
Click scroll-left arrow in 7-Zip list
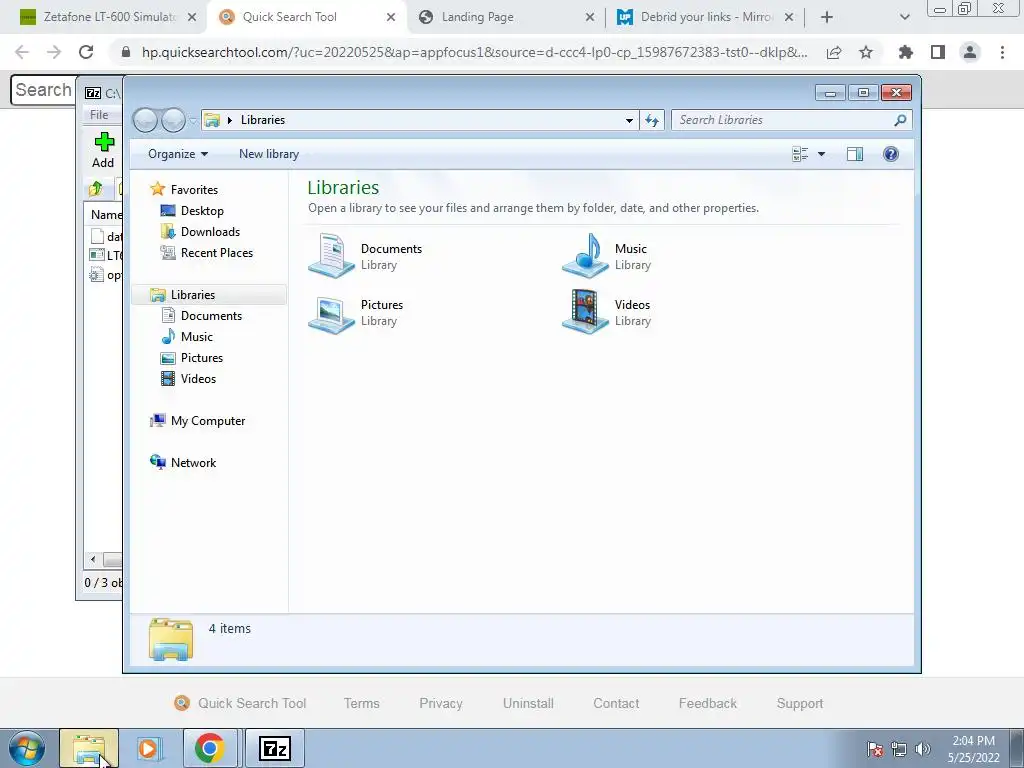(93, 560)
